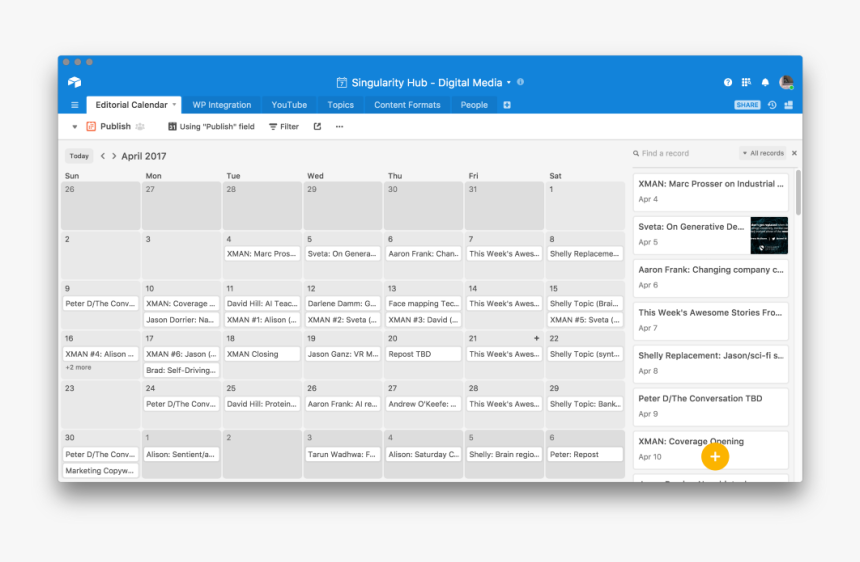Click the sidebar vertical scrollbar
This screenshot has height=562, width=860.
[798, 192]
